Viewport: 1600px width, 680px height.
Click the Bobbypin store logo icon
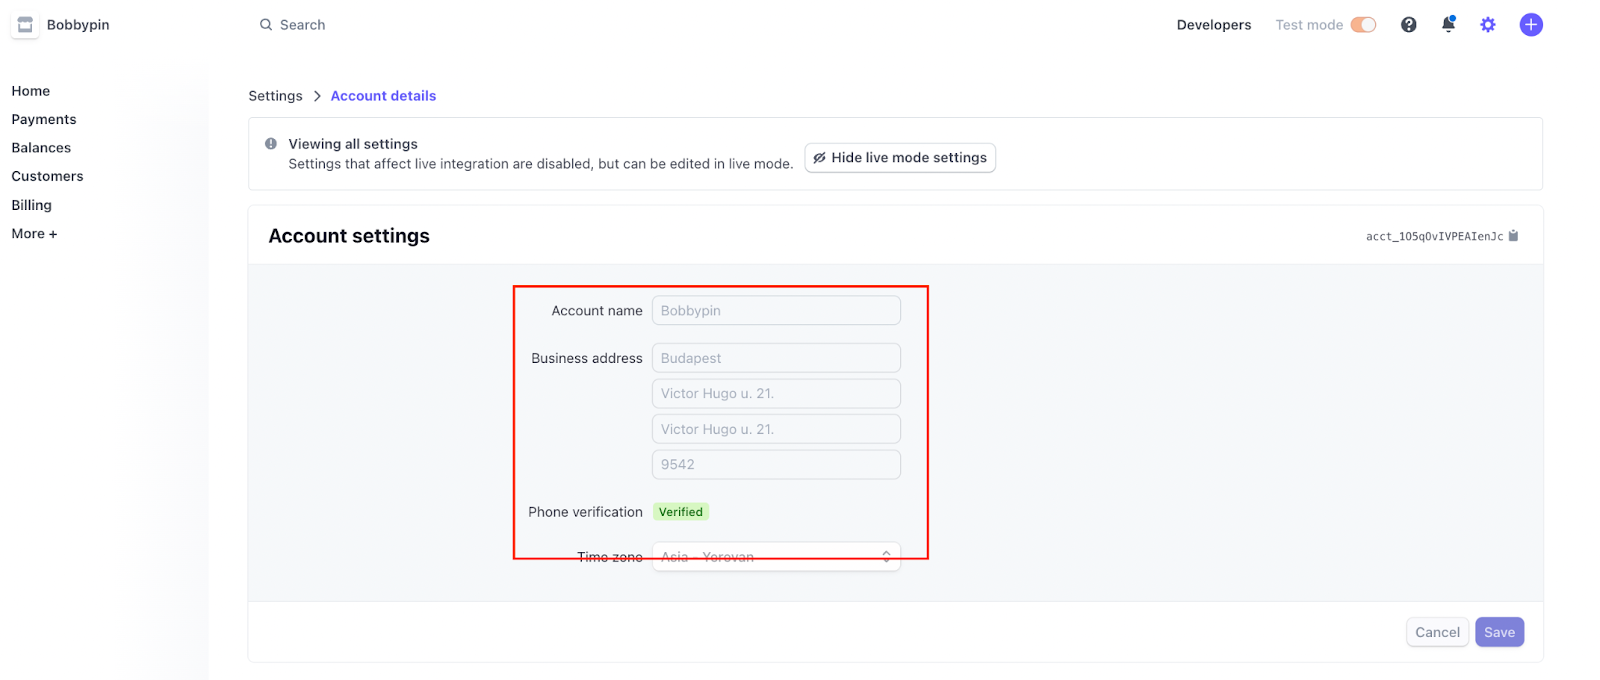25,25
